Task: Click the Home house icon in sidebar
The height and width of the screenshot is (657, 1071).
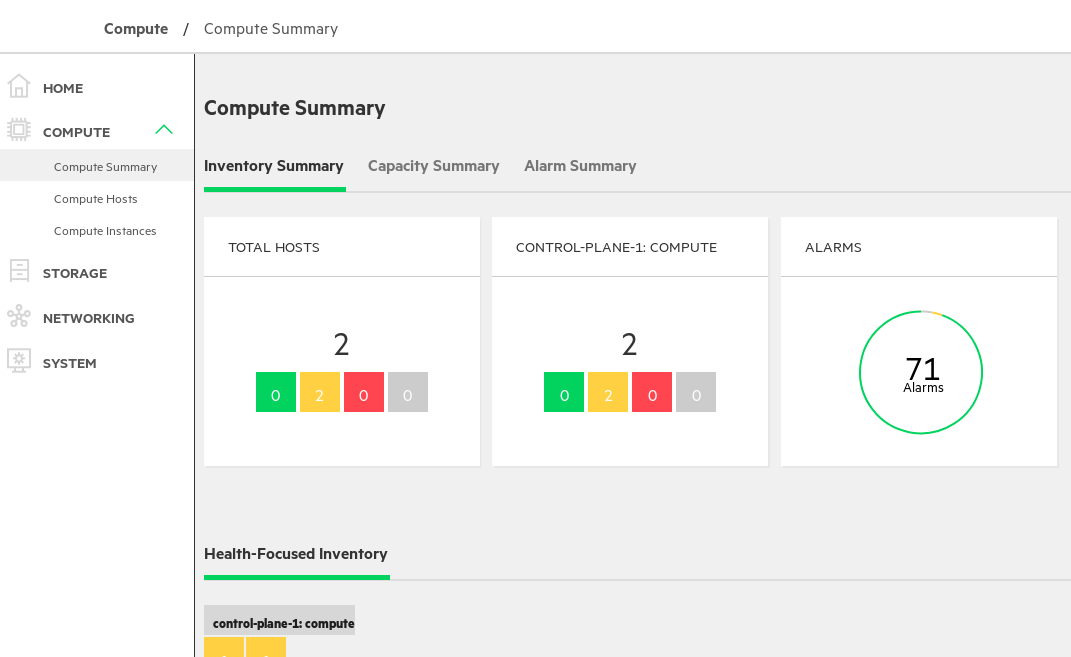Action: 19,87
